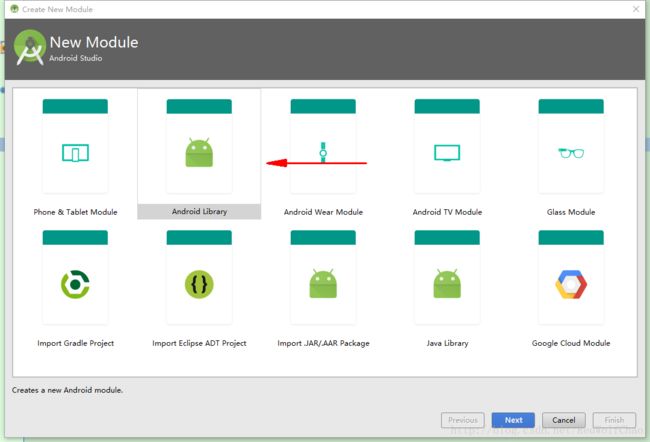Close the Create New Module window
Screen dimensions: 650x442
[x=636, y=9]
